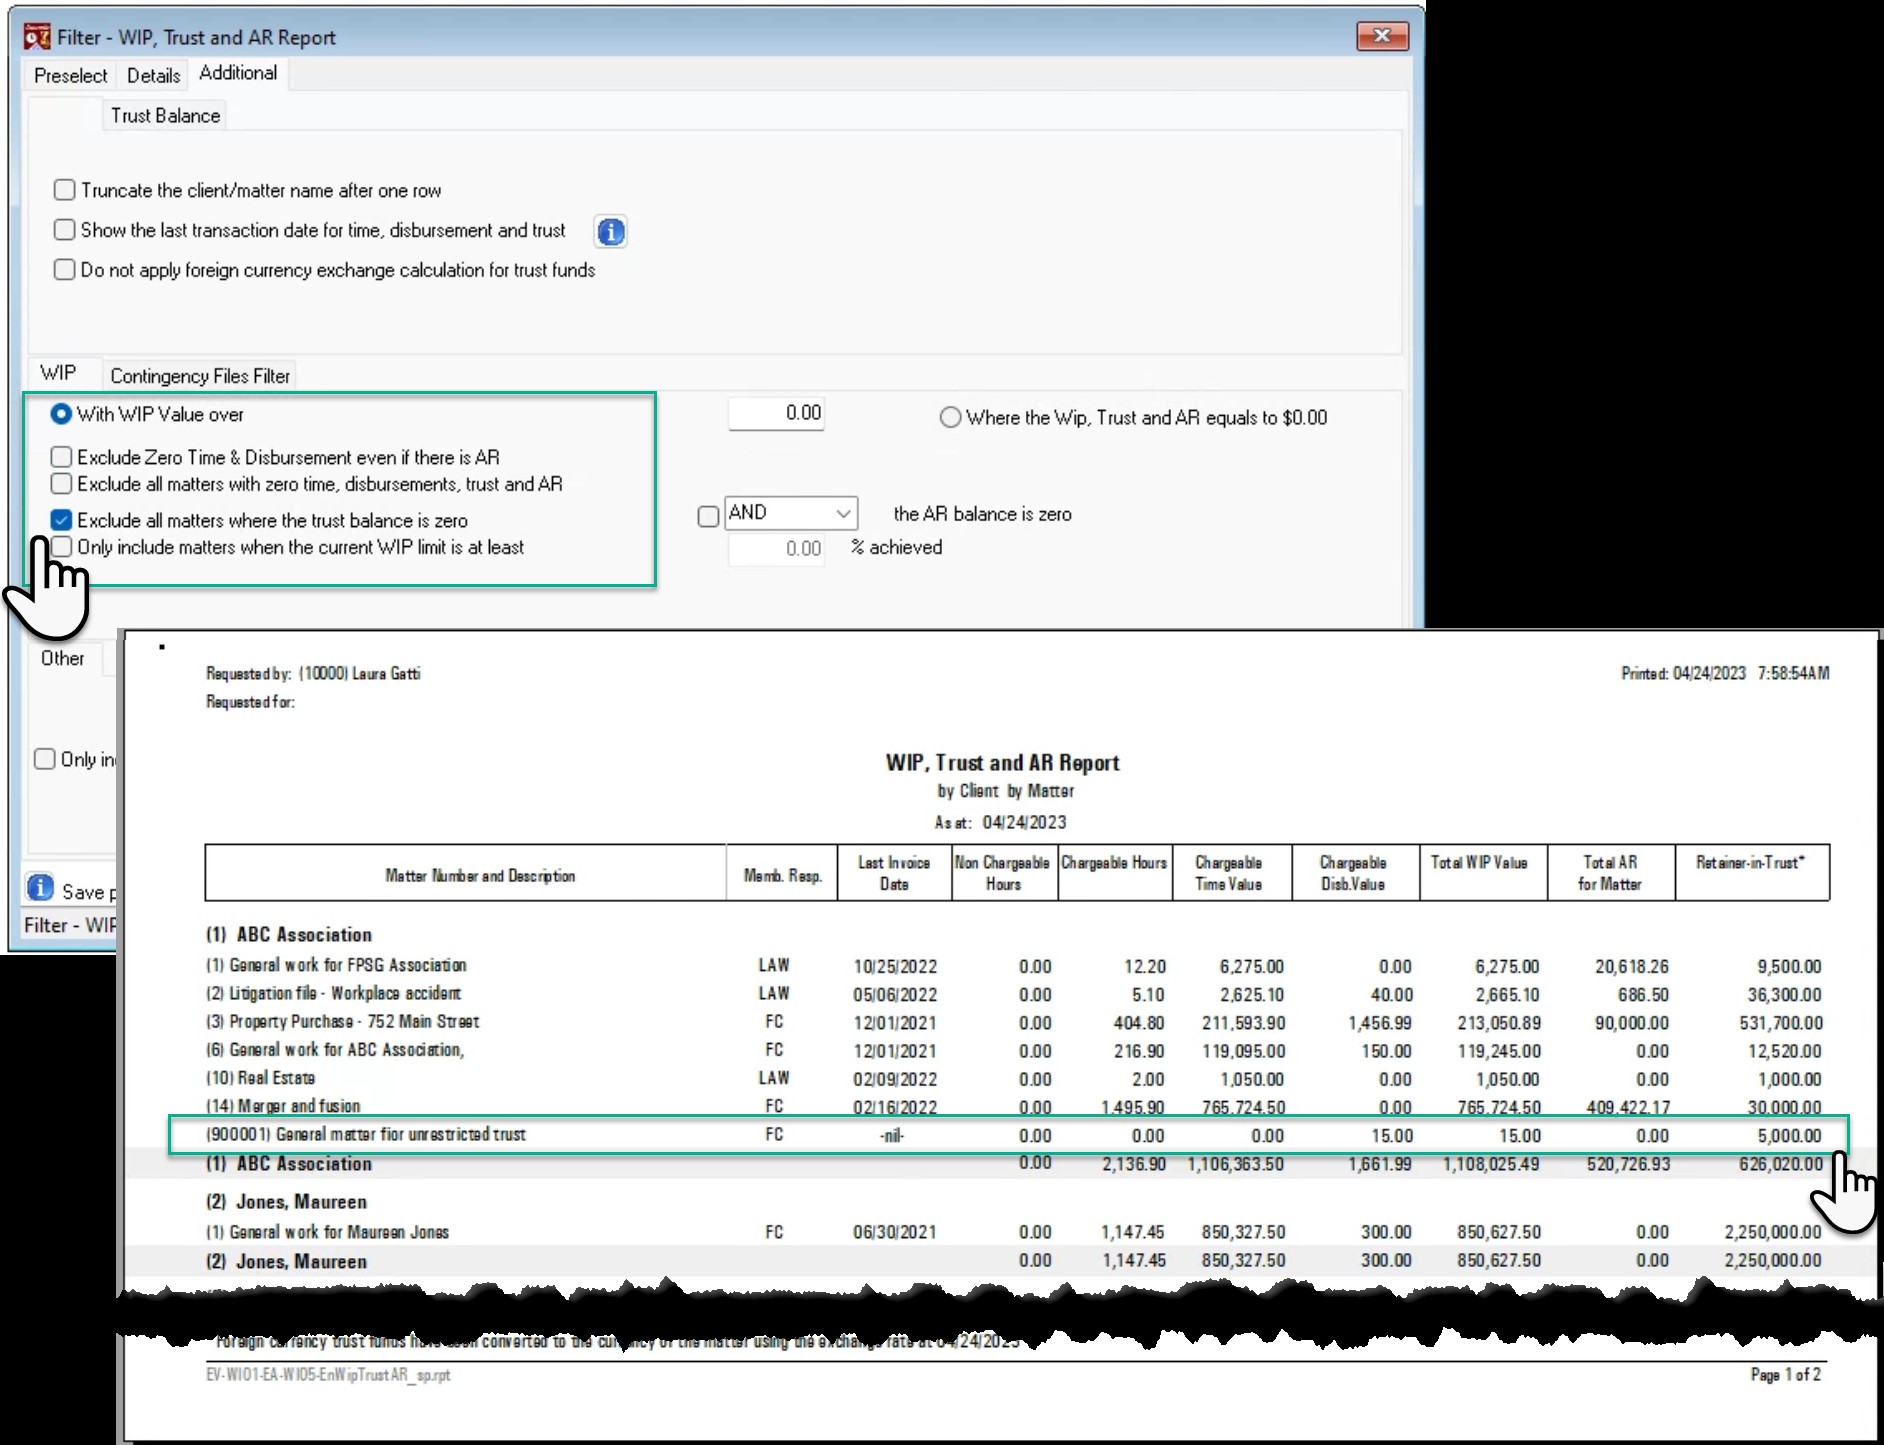Uncheck Exclude all matters where trust balance is zero
The height and width of the screenshot is (1445, 1884).
[x=61, y=520]
